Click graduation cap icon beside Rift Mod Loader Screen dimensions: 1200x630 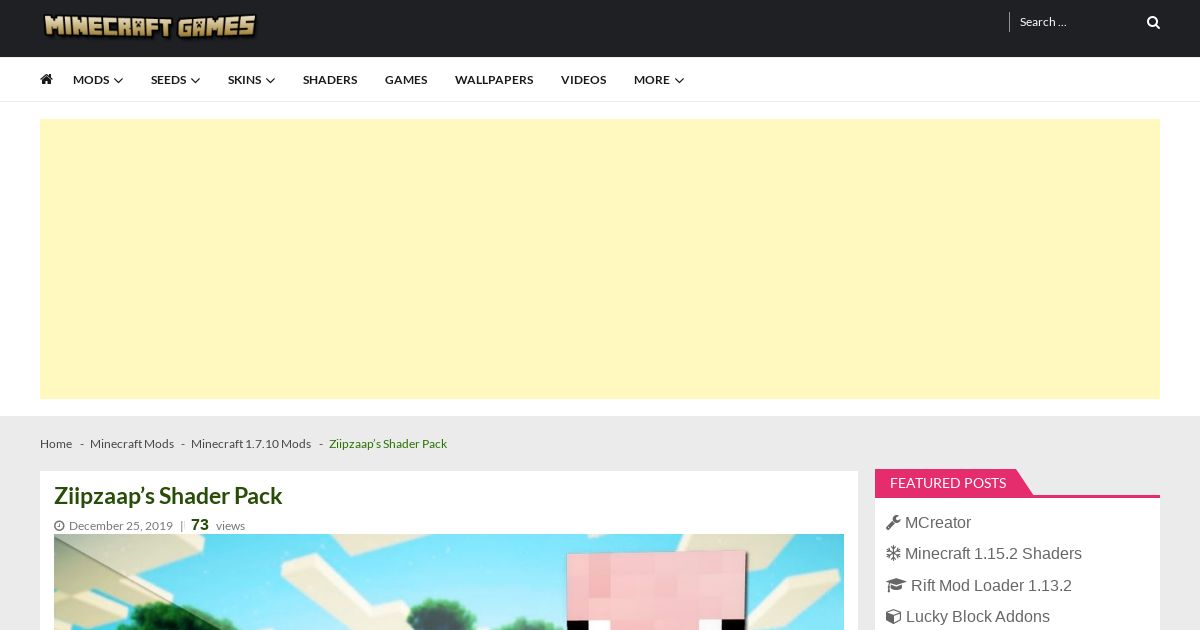point(896,586)
